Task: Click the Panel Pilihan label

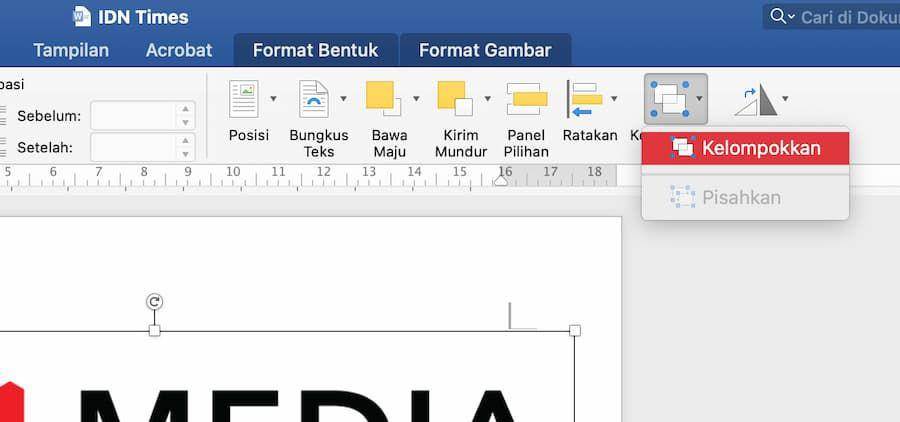Action: [527, 144]
